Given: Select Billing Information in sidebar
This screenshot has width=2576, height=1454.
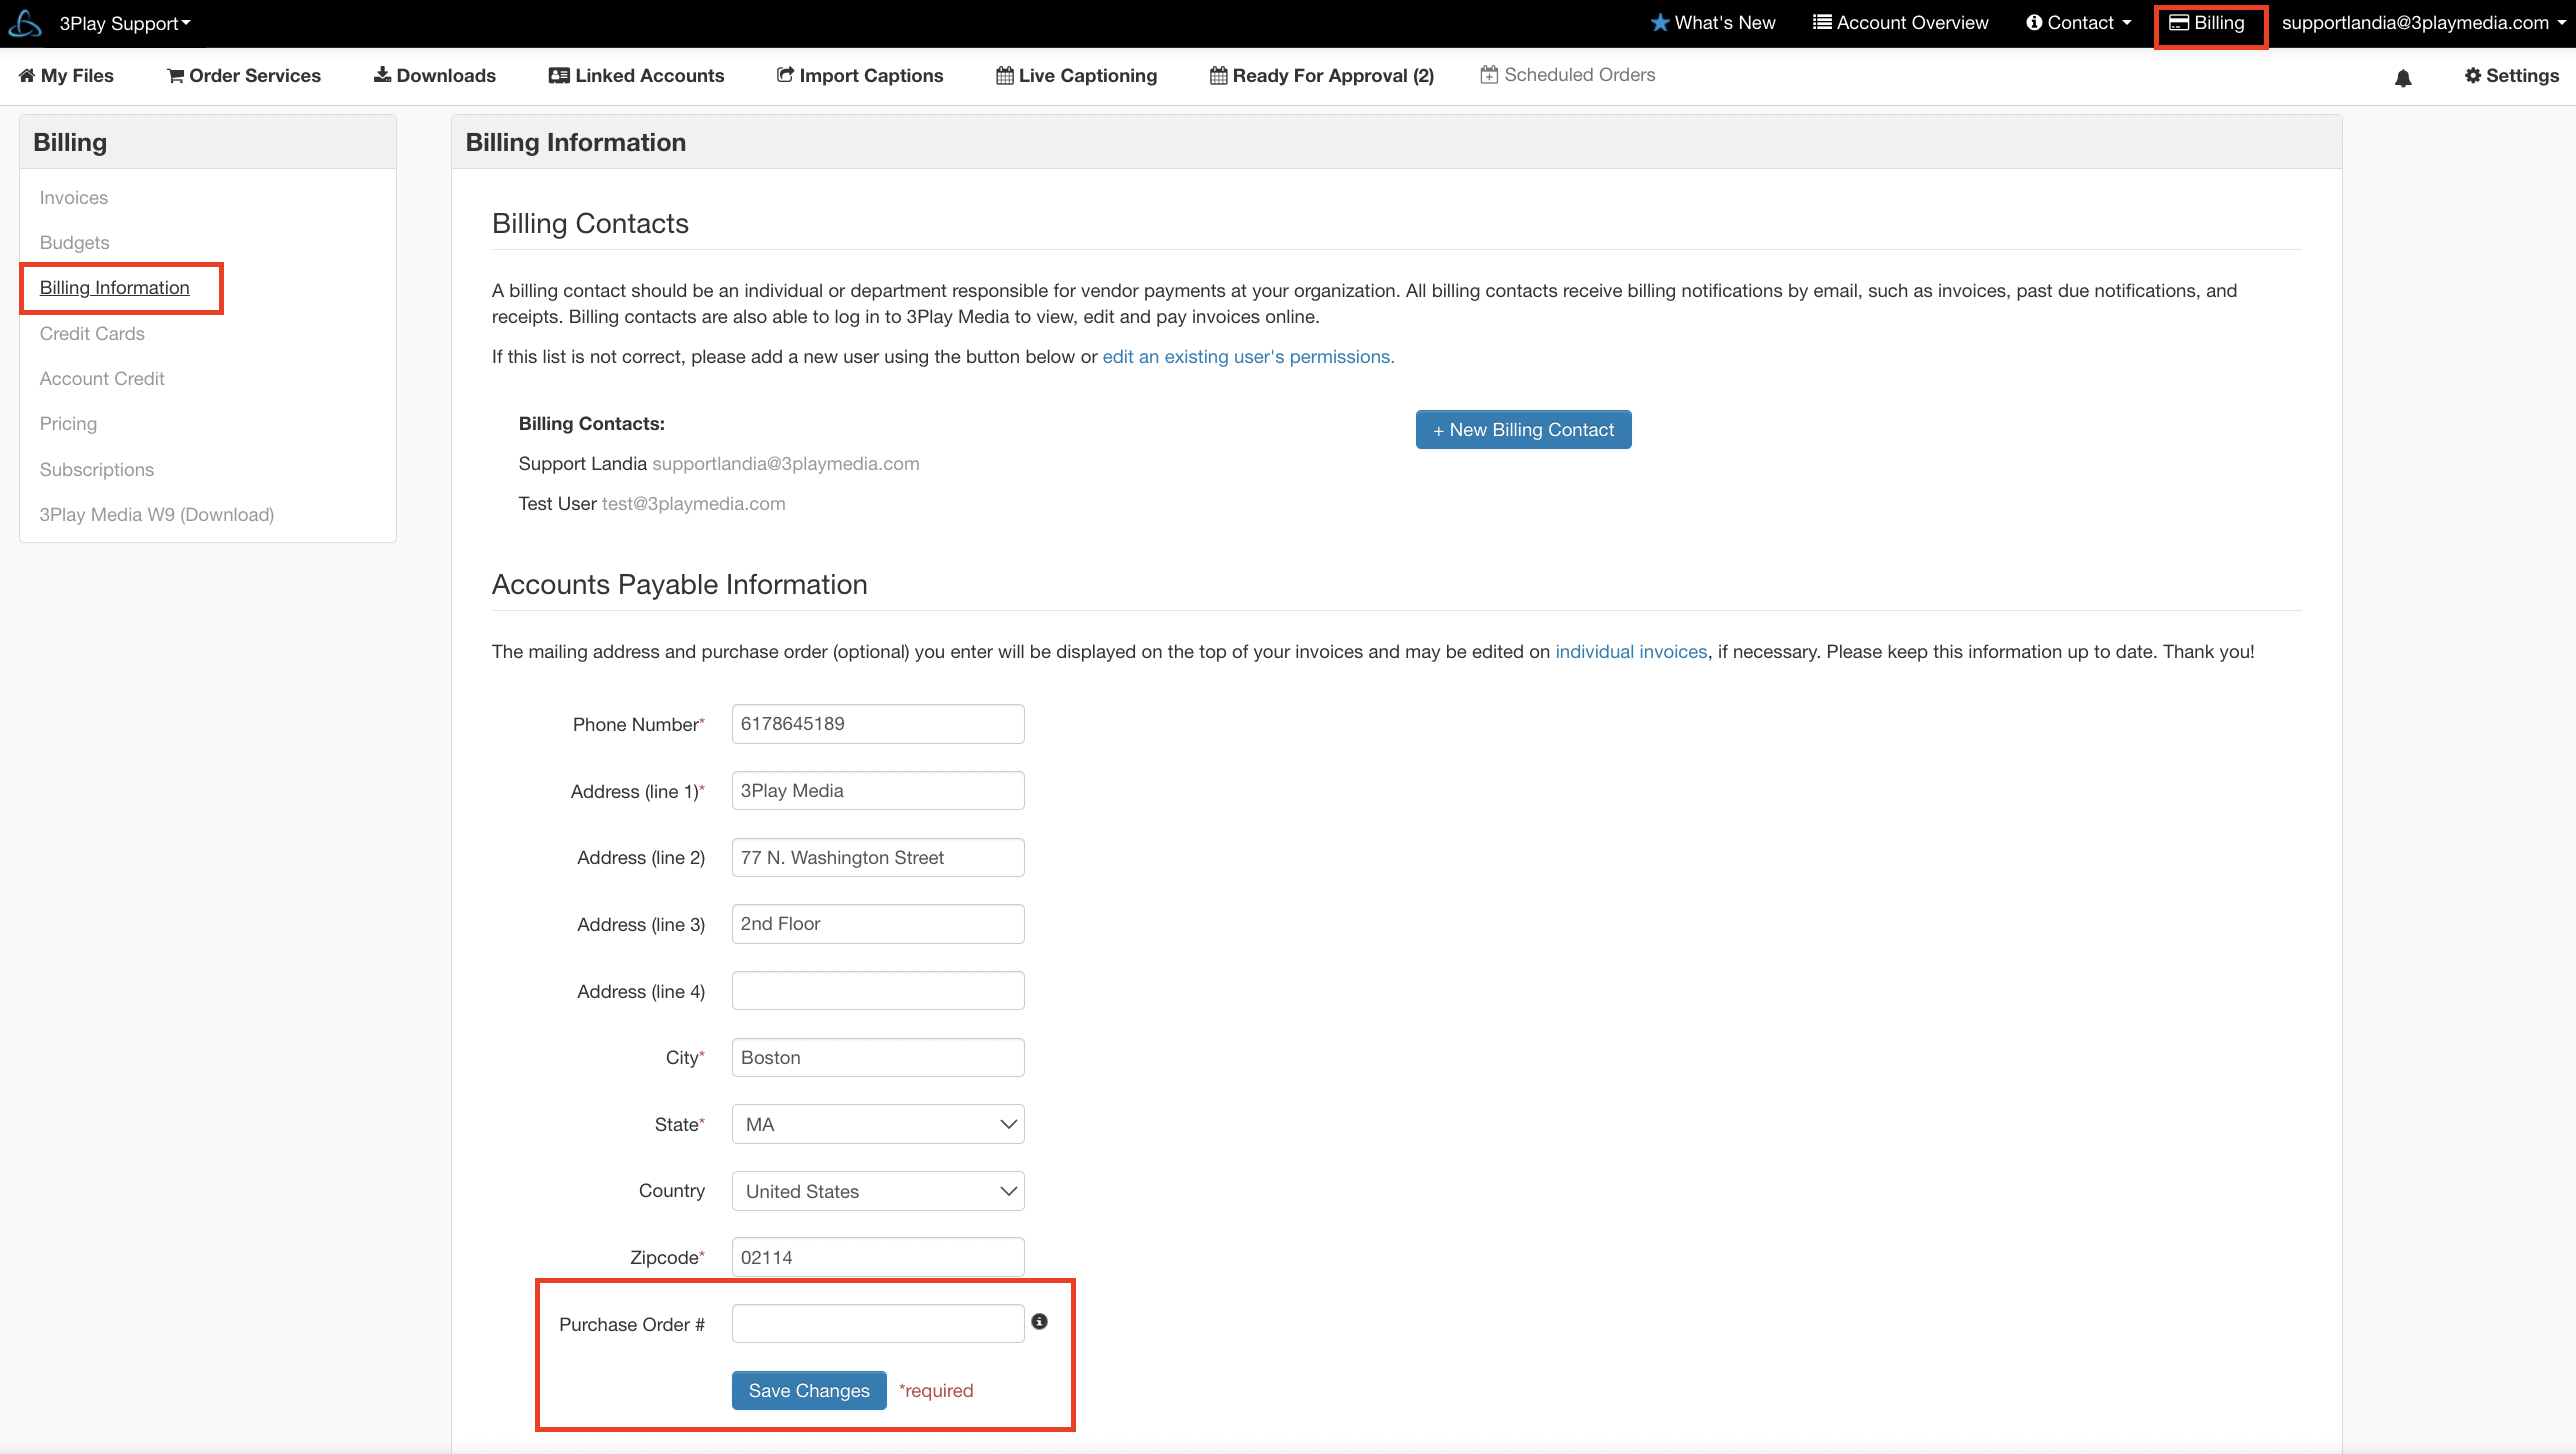Looking at the screenshot, I should (115, 288).
